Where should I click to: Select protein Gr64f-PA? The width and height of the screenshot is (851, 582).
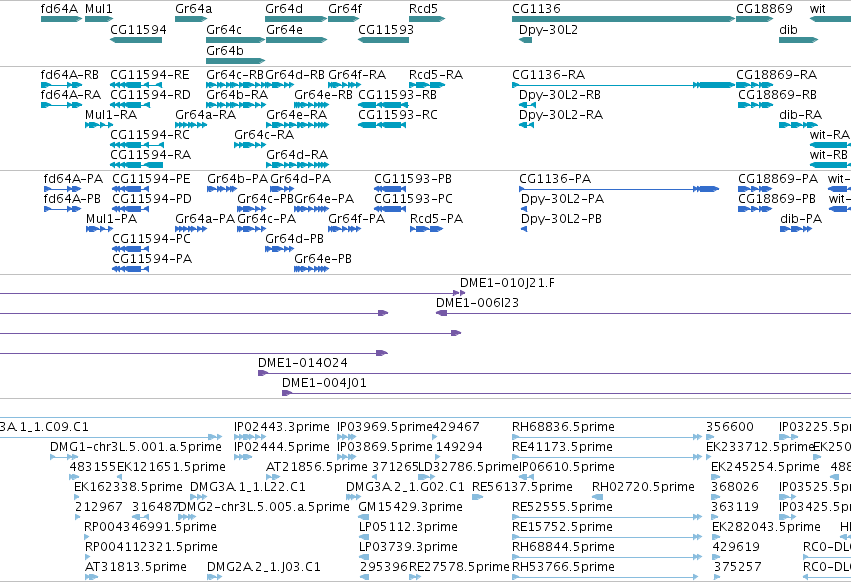coord(345,229)
